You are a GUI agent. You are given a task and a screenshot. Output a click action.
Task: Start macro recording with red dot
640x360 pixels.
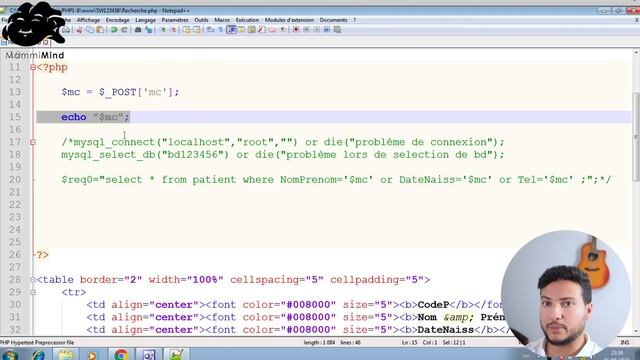(296, 30)
